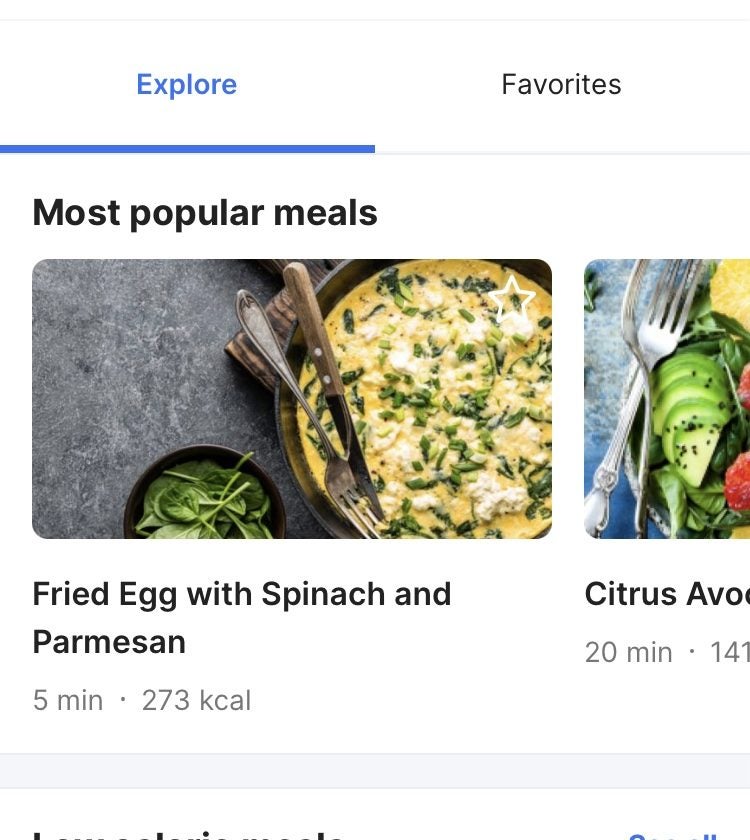Click the word Parmesan in the recipe title
This screenshot has width=750, height=840.
click(x=109, y=641)
